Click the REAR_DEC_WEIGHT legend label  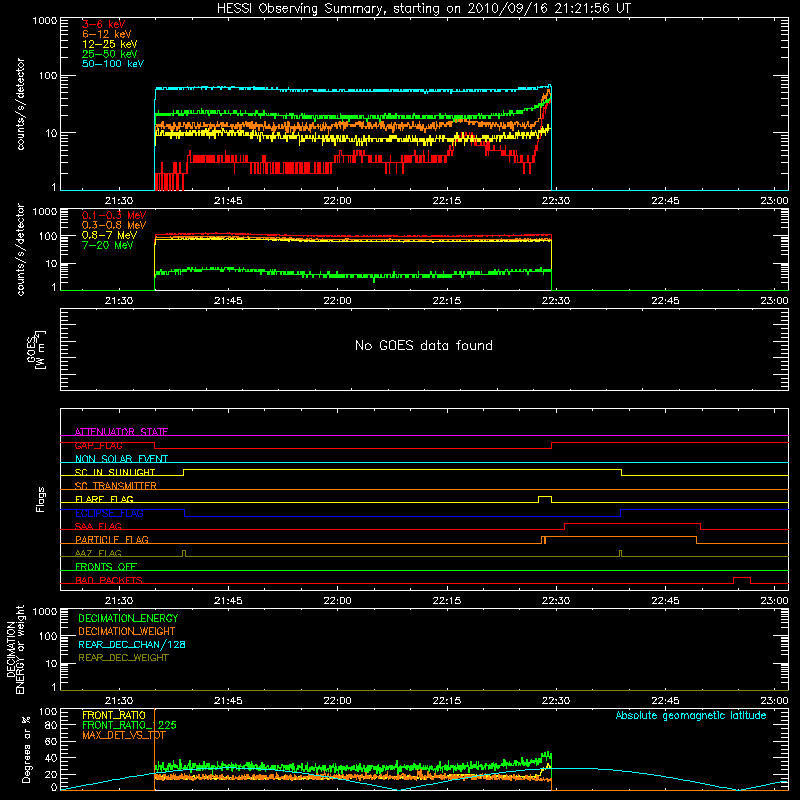(123, 658)
